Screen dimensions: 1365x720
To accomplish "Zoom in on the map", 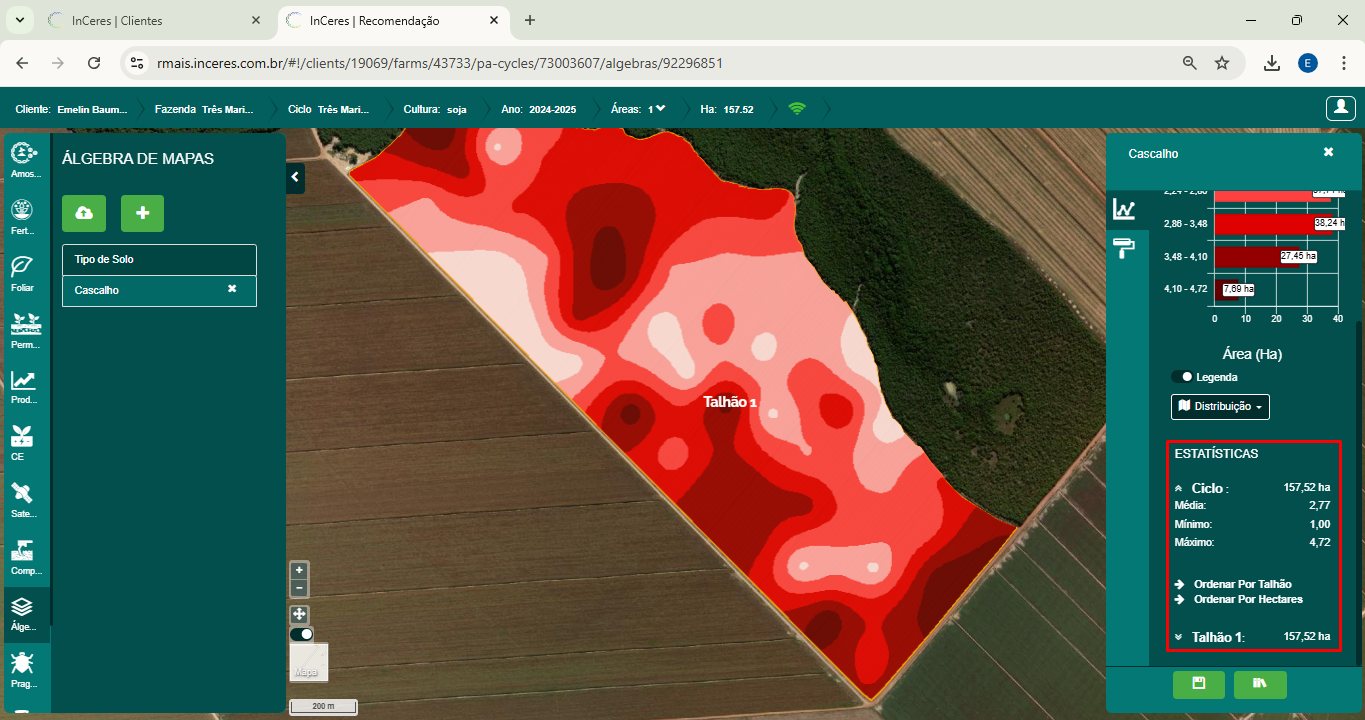I will 299,570.
